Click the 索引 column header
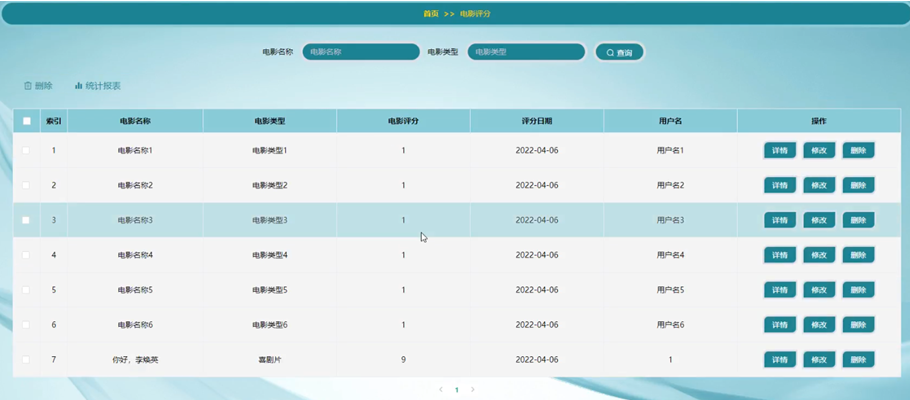Image resolution: width=910 pixels, height=400 pixels. (x=54, y=121)
